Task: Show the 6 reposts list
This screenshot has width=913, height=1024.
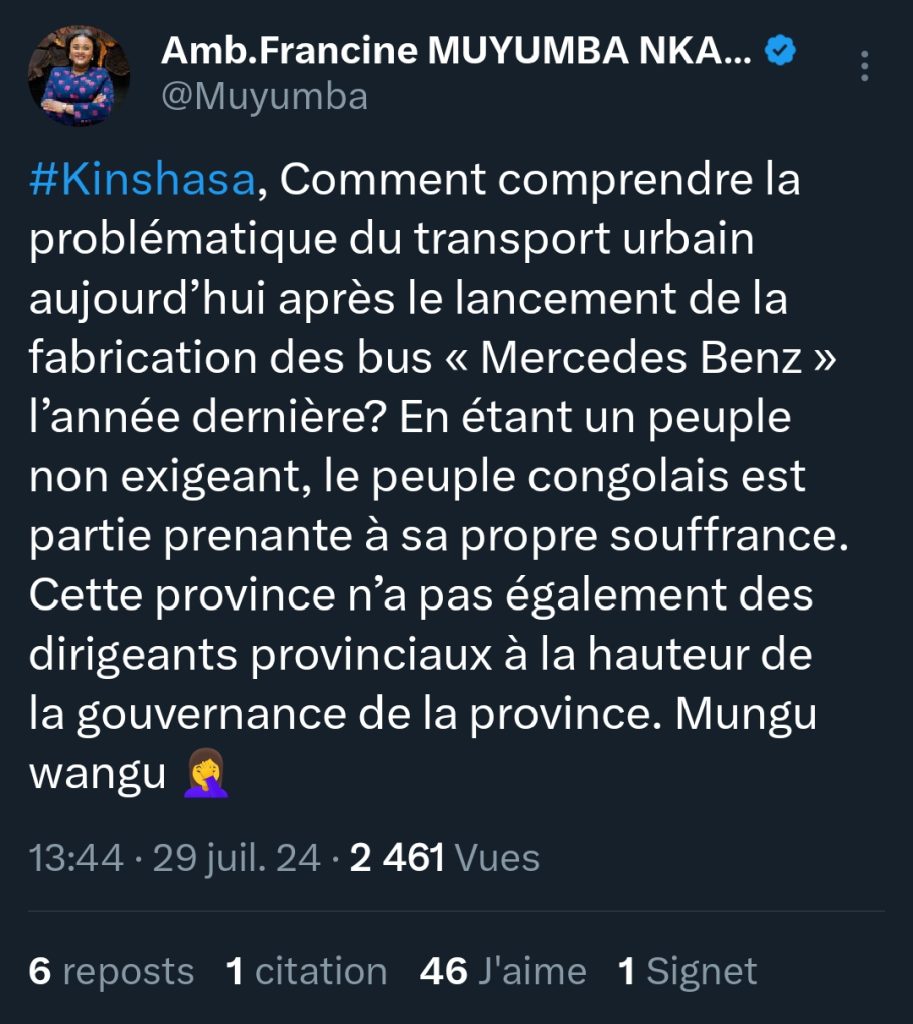Action: [x=111, y=971]
